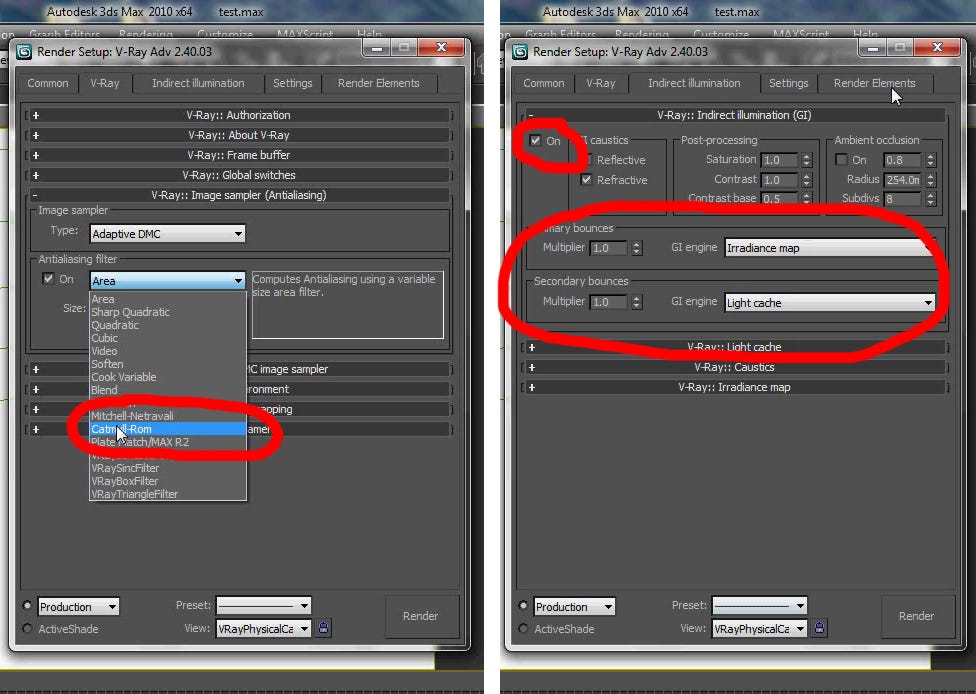Click the antialiasing filter dropdown showing Area
This screenshot has height=694, width=976.
167,281
